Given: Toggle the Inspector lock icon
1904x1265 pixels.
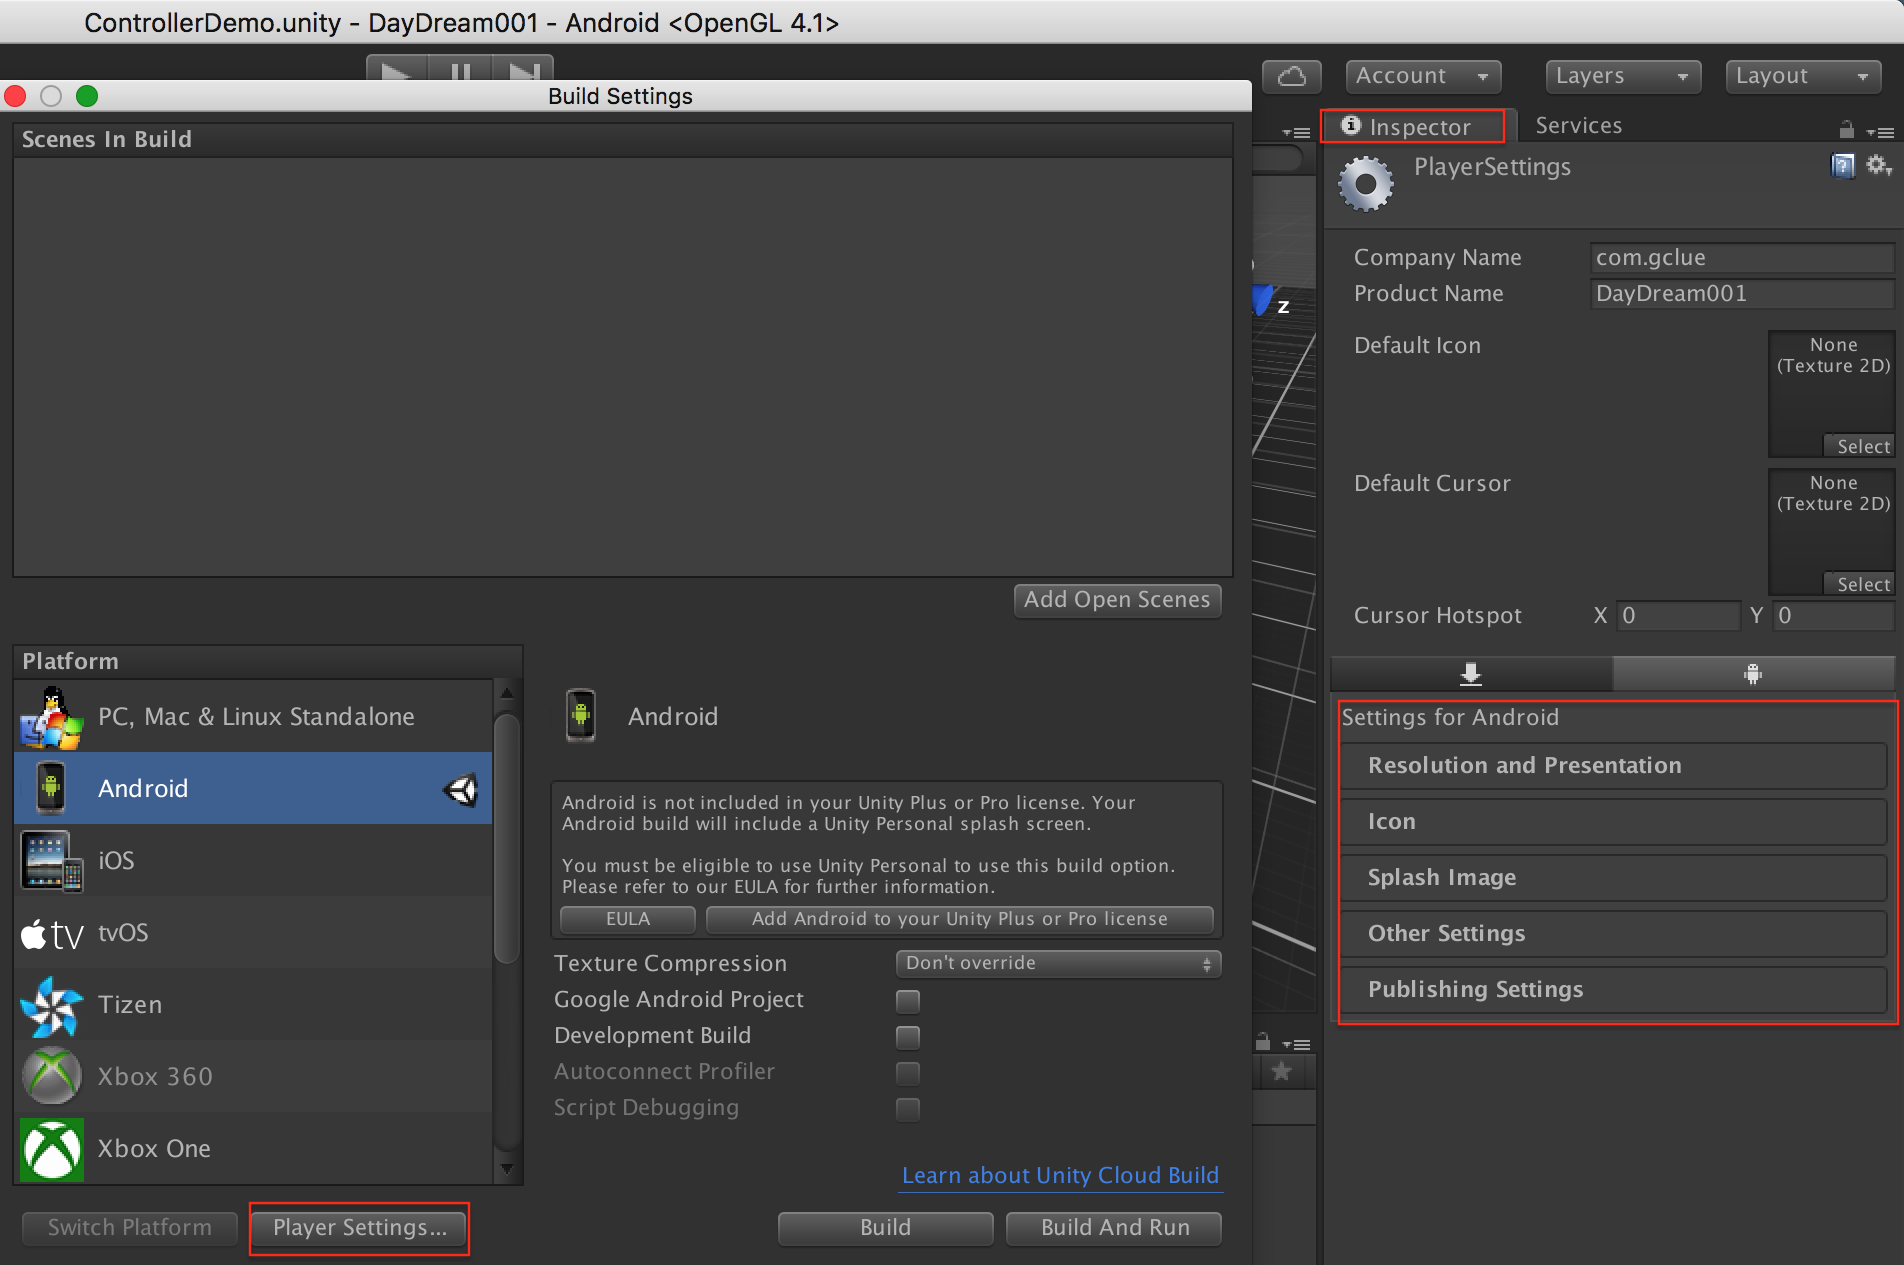Looking at the screenshot, I should (1846, 130).
